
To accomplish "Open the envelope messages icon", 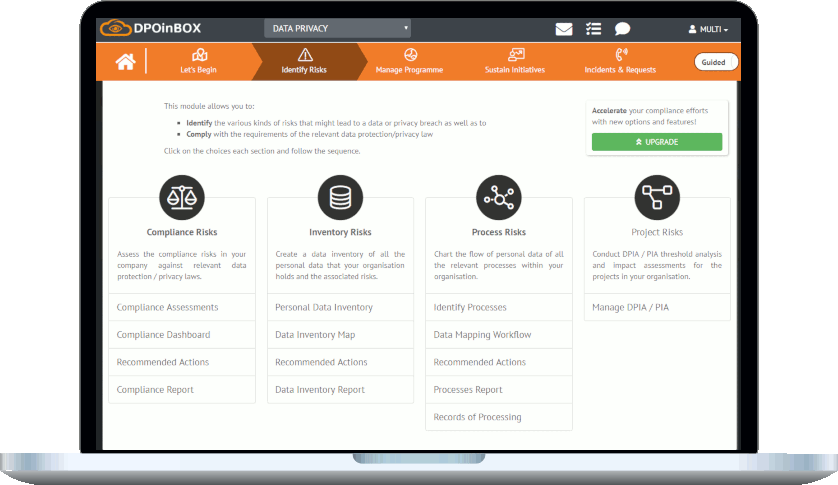I will coord(564,29).
